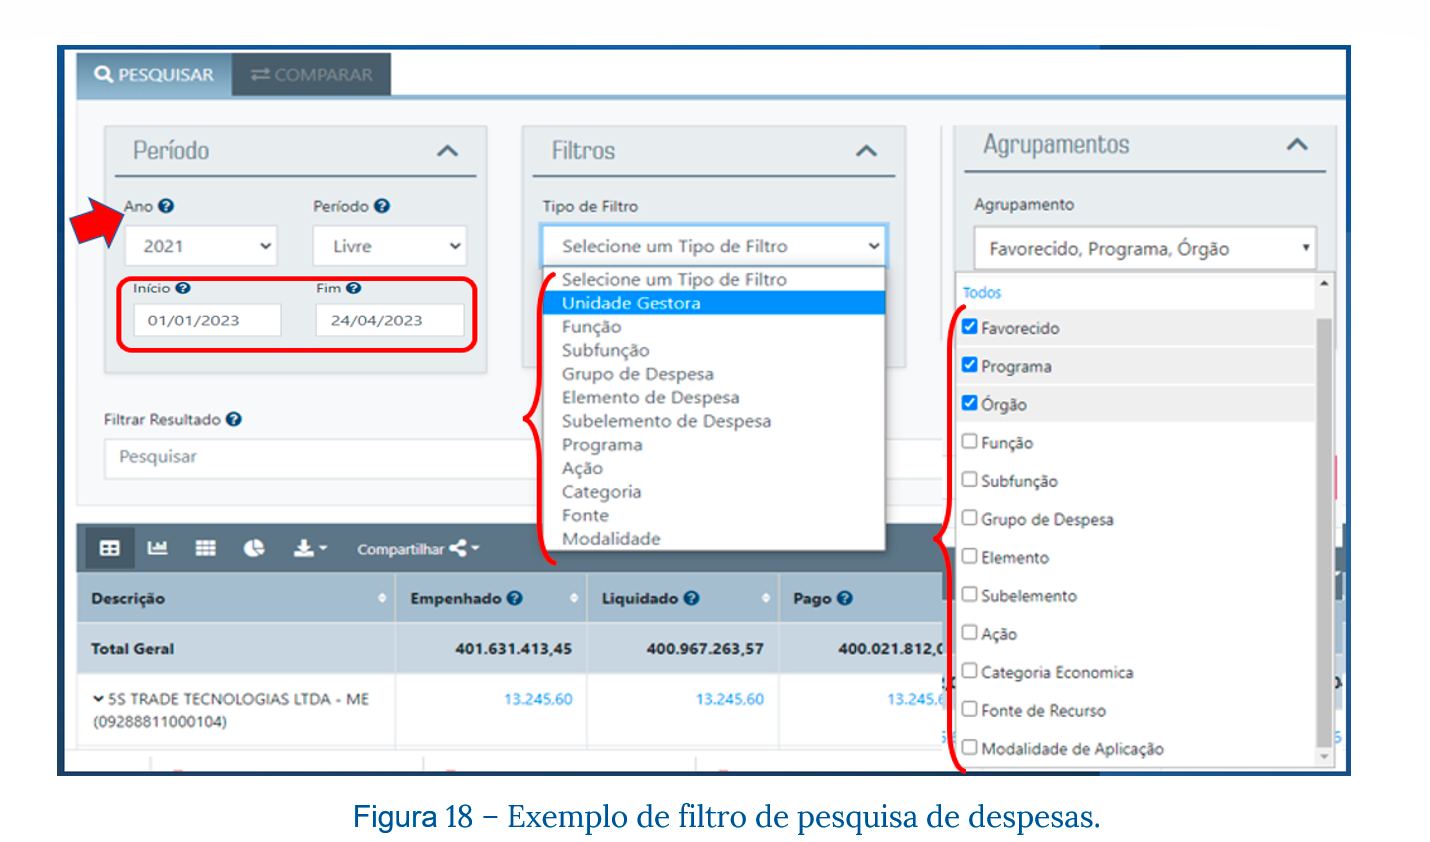Image resolution: width=1430 pixels, height=842 pixels.
Task: Open the Período dropdown showing Livre
Action: coord(389,246)
